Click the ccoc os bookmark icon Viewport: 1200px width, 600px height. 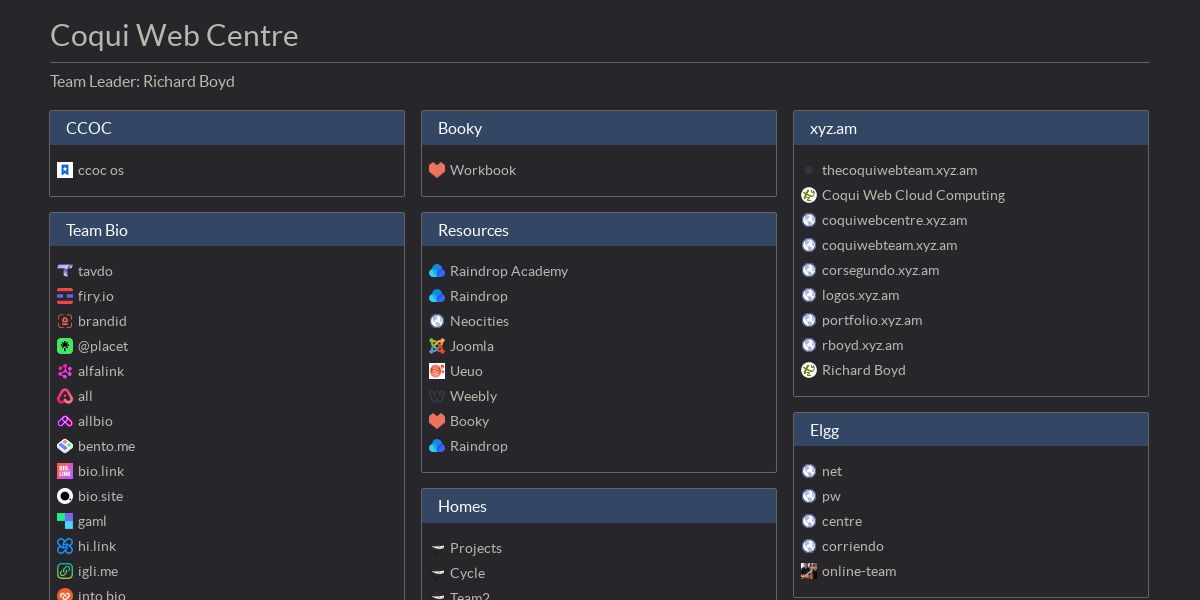pos(65,170)
